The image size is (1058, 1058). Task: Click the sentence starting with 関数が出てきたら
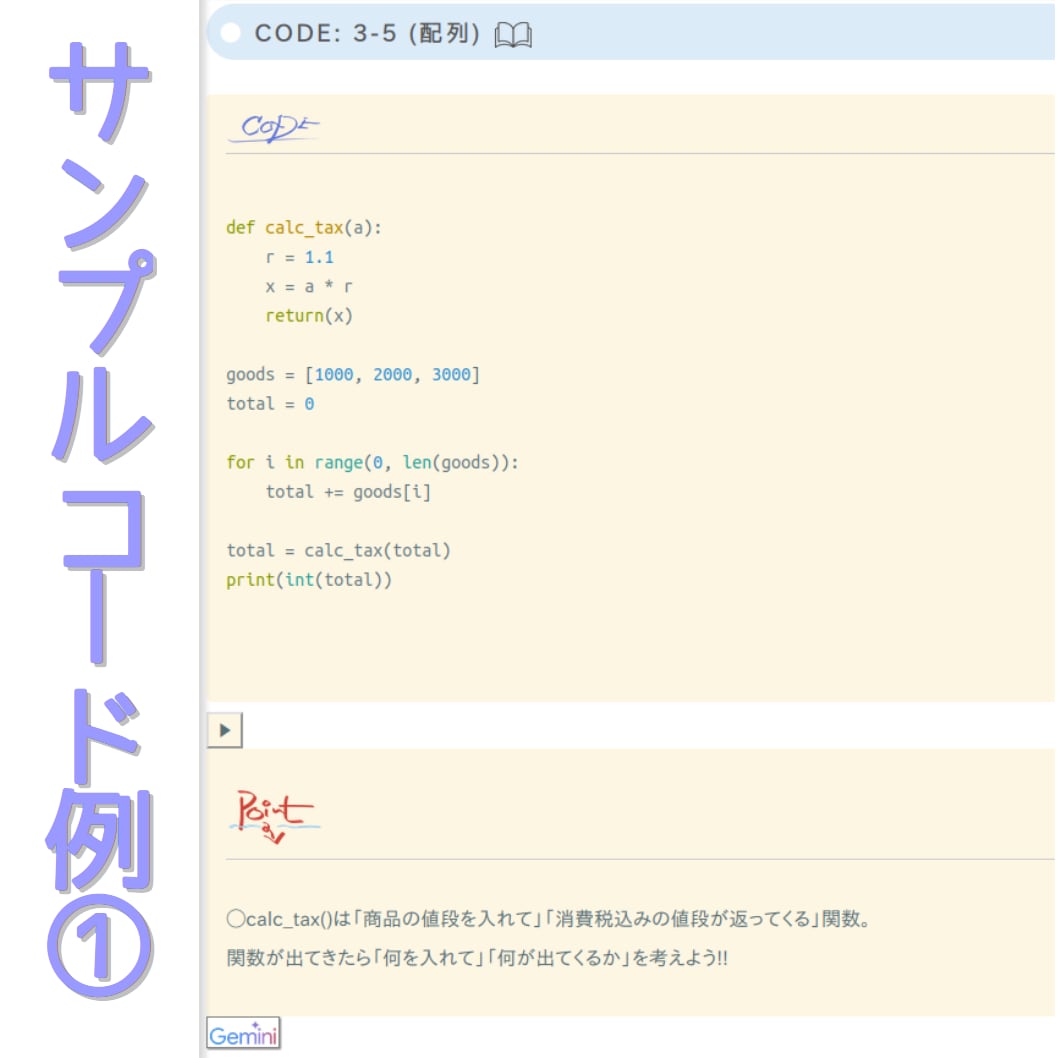(x=478, y=958)
